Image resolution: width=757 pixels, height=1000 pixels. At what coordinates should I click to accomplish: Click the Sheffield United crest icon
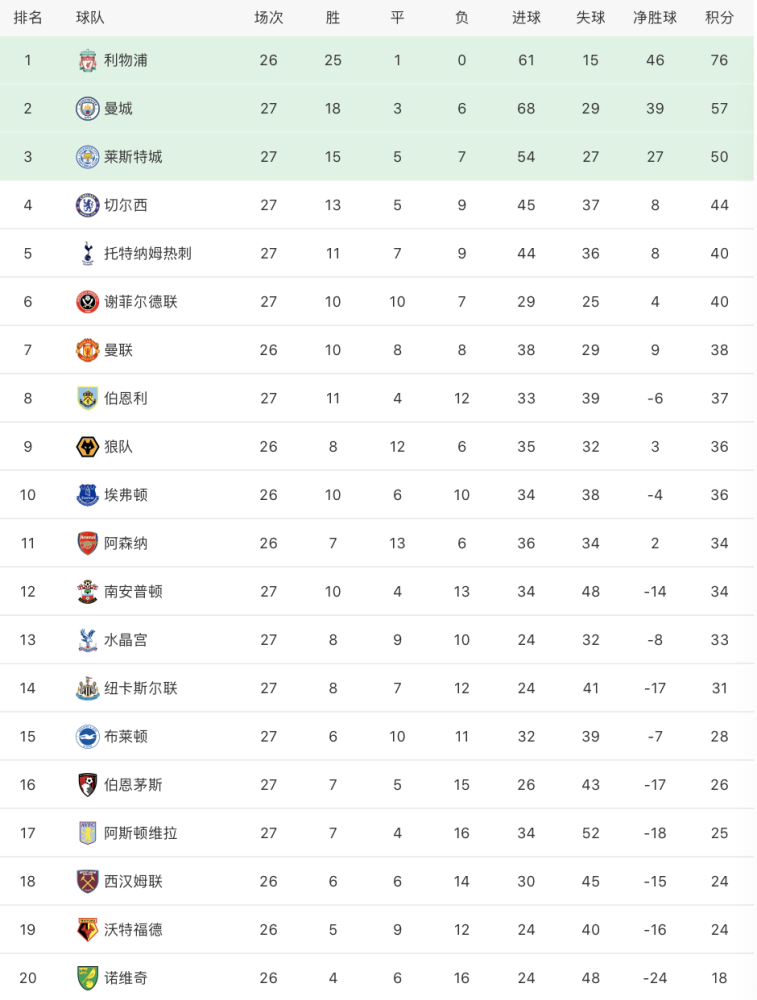[x=87, y=302]
